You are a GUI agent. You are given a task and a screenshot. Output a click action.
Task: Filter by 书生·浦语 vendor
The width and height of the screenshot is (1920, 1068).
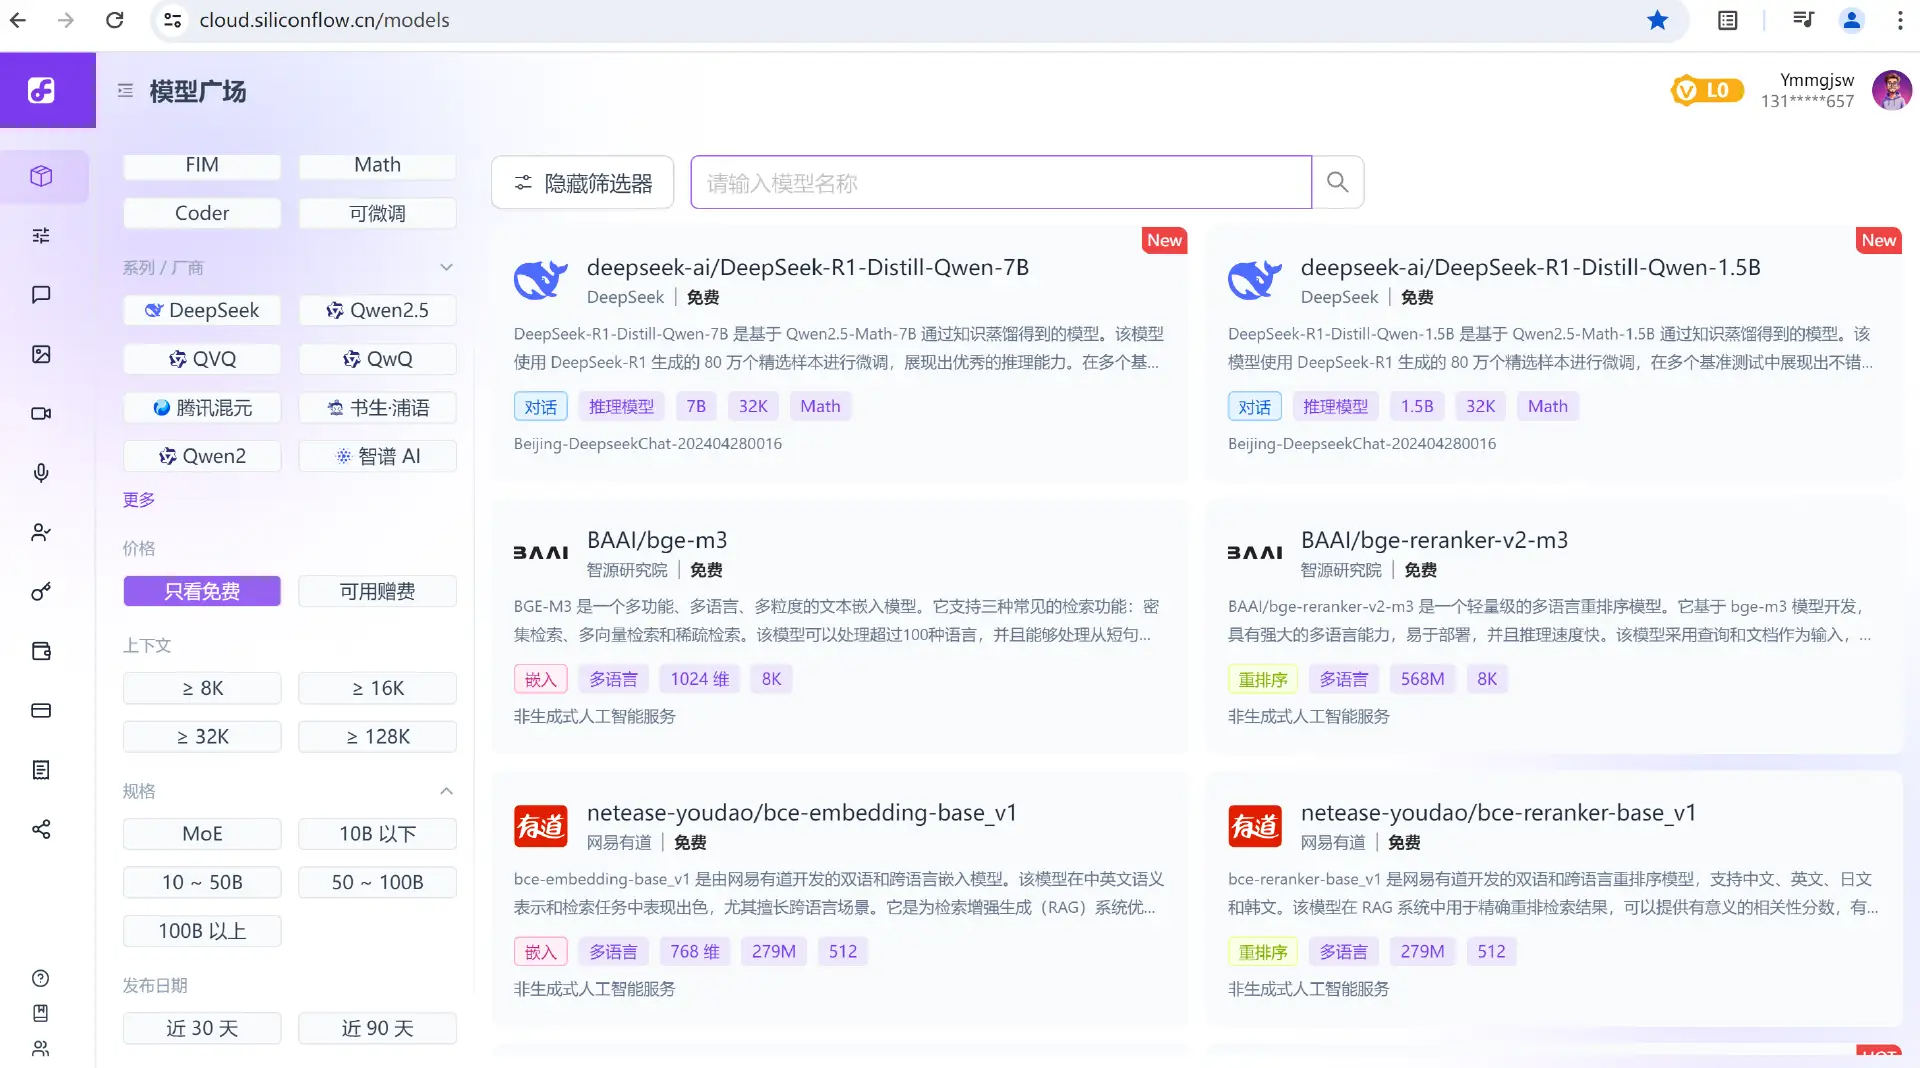[x=377, y=408]
